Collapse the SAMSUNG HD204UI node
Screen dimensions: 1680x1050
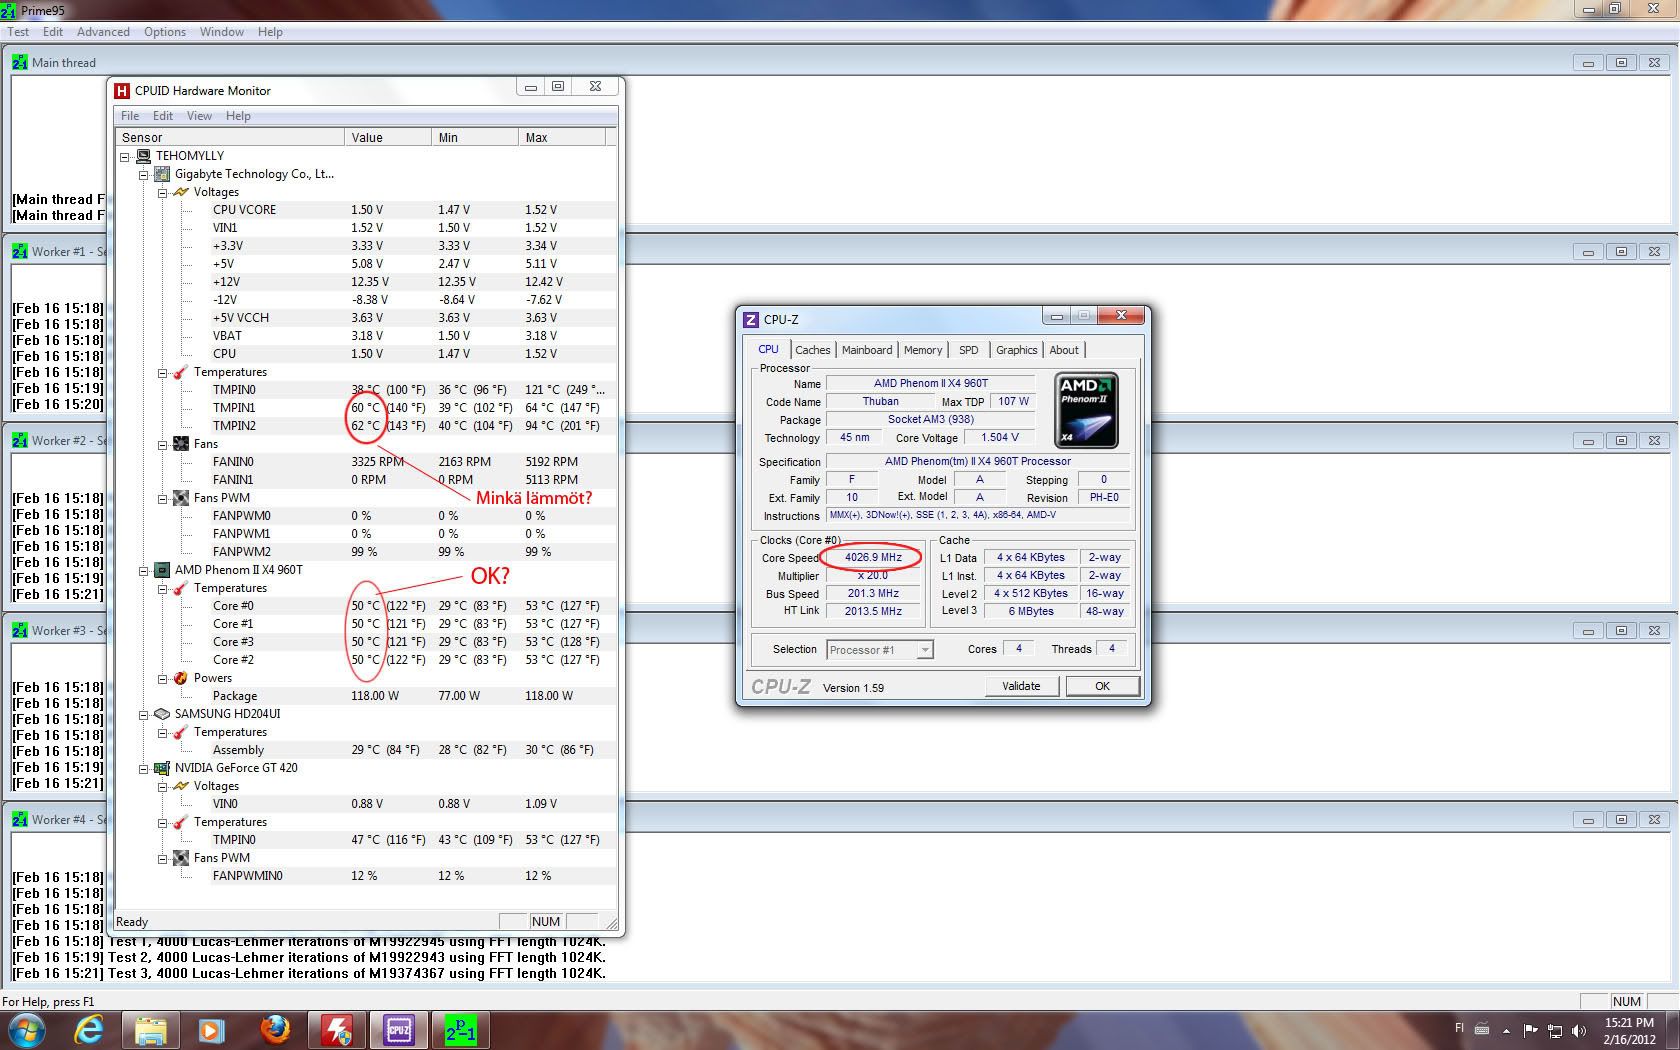[143, 714]
